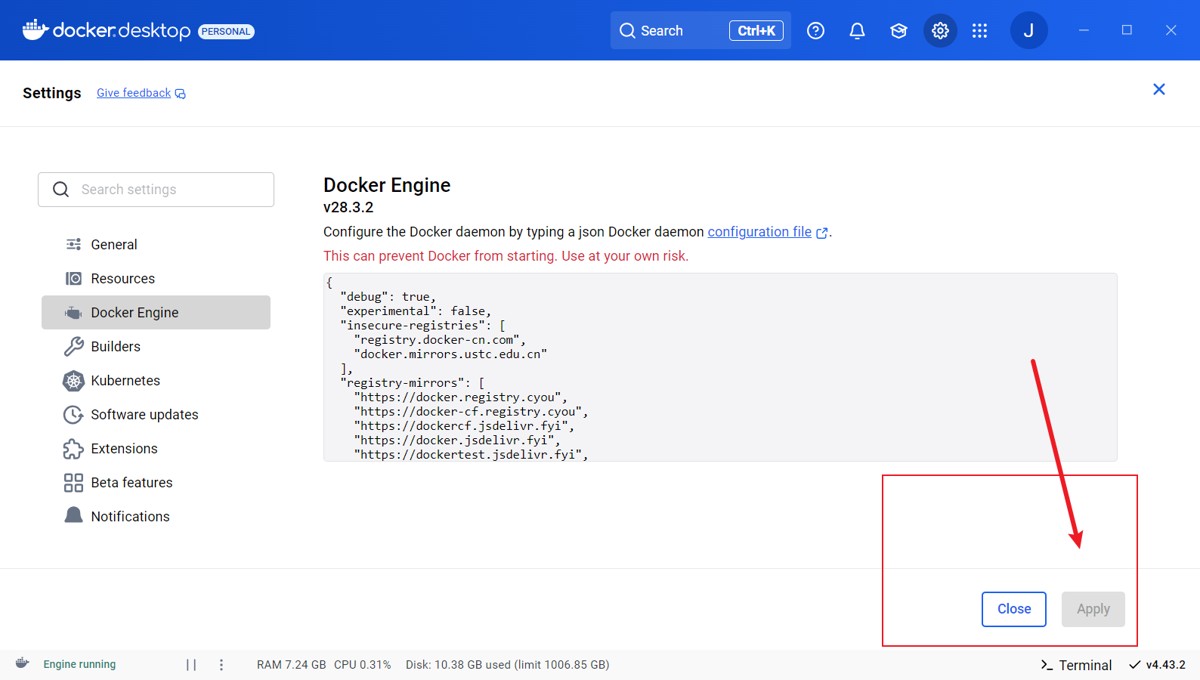The height and width of the screenshot is (680, 1200).
Task: Click the Kubernetes wheel icon in sidebar
Action: point(73,381)
